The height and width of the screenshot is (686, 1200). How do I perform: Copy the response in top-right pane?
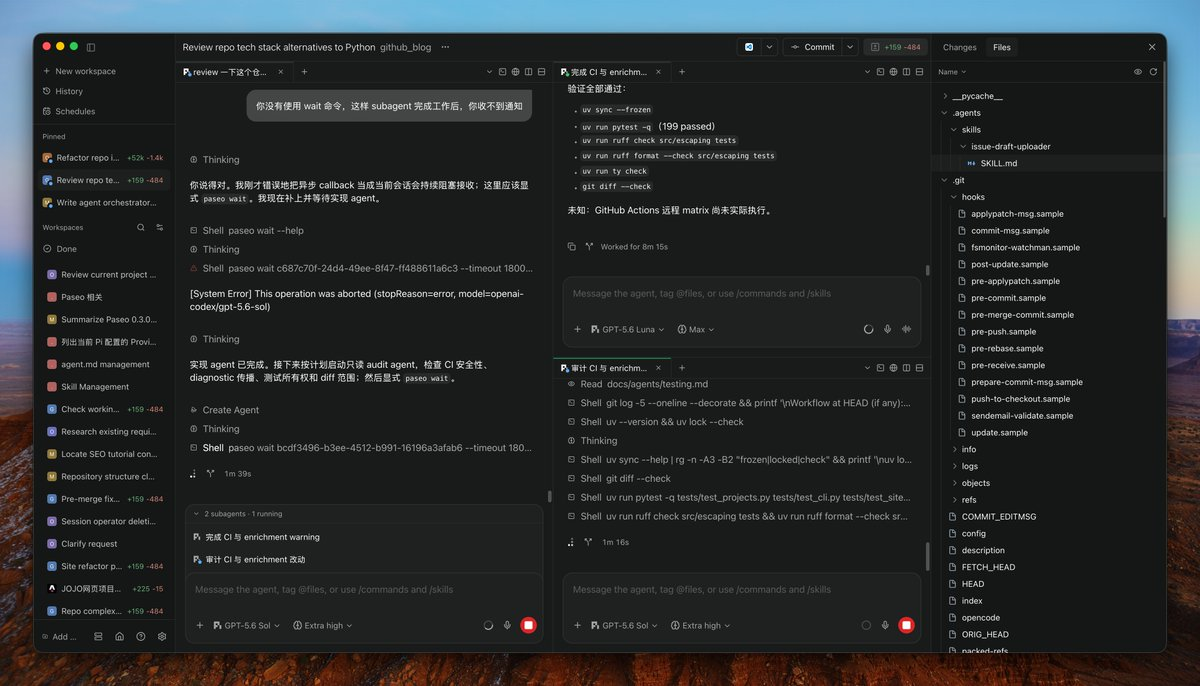pyautogui.click(x=571, y=246)
